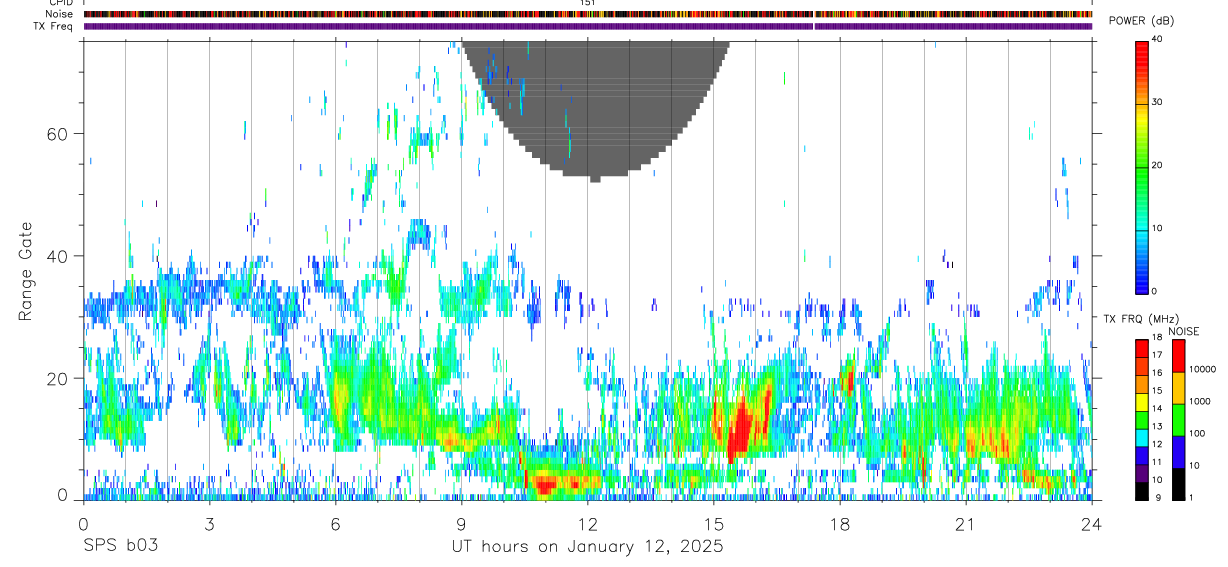This screenshot has width=1228, height=567.
Task: Click the "TX Freq" row label at top left
Action: [54, 26]
